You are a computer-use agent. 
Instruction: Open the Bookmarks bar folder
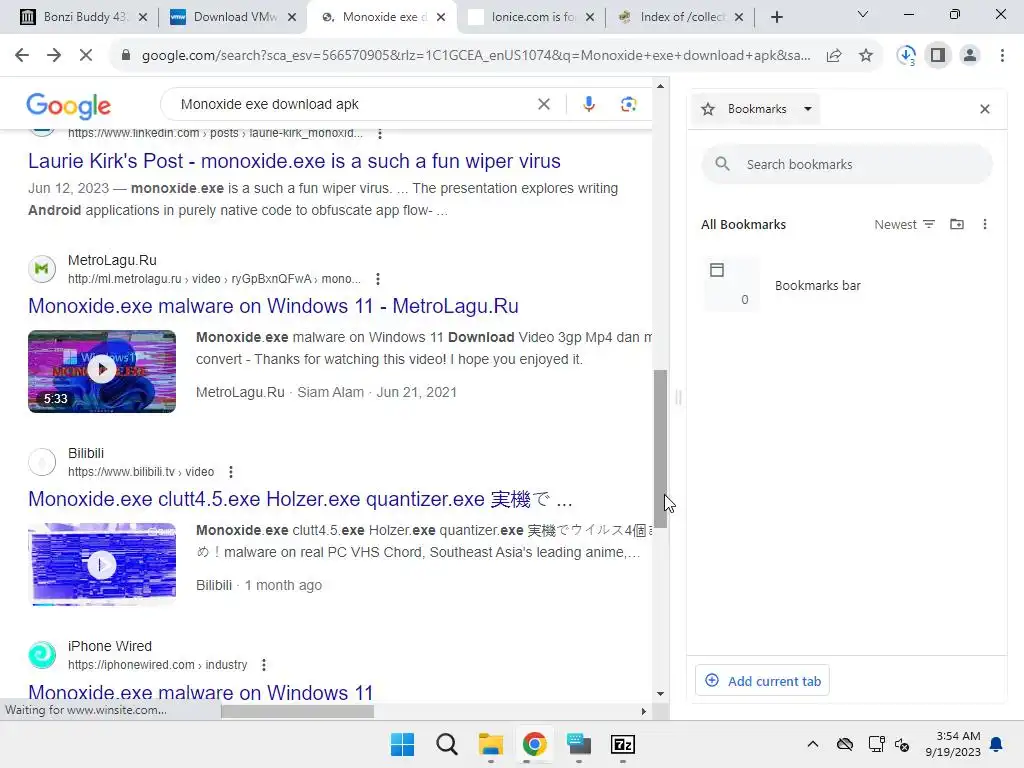coord(848,285)
